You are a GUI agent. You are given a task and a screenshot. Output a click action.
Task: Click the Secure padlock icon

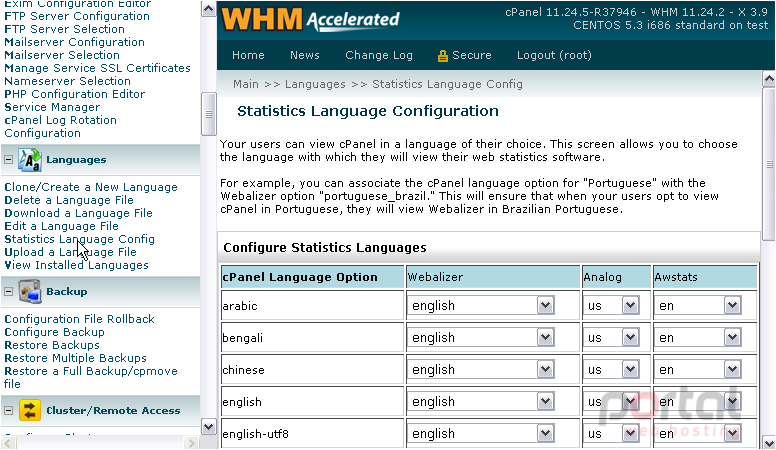pos(442,55)
